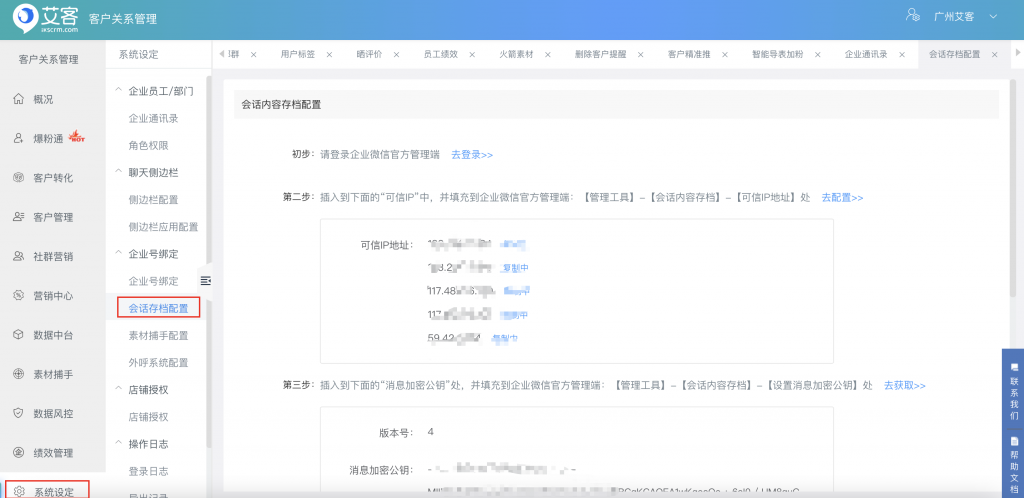Close the 客户精准推 tab
Screen dimensions: 1024x498
pos(724,54)
